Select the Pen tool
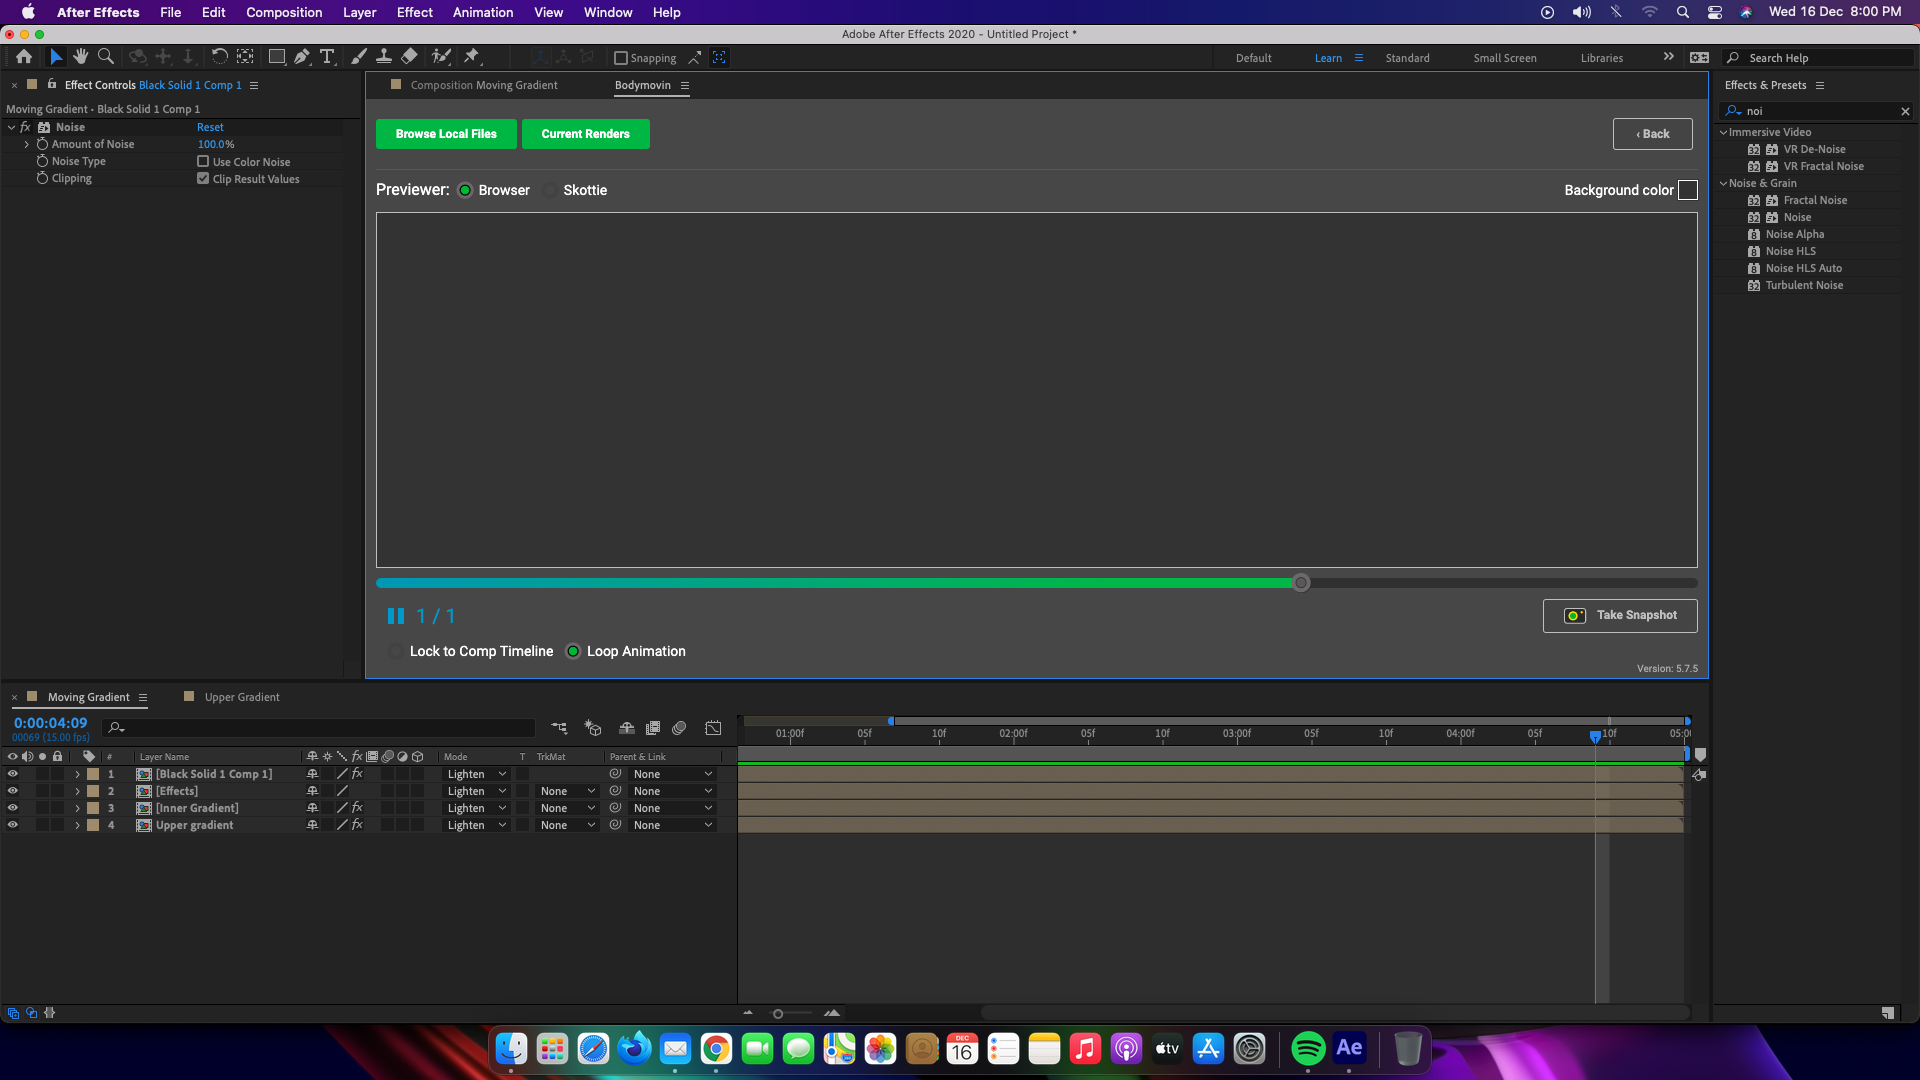This screenshot has height=1080, width=1920. (302, 57)
